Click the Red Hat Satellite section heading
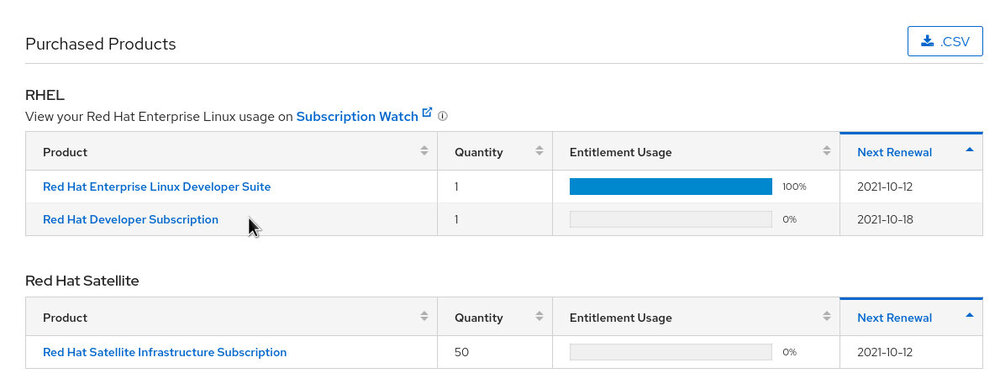 tap(82, 281)
